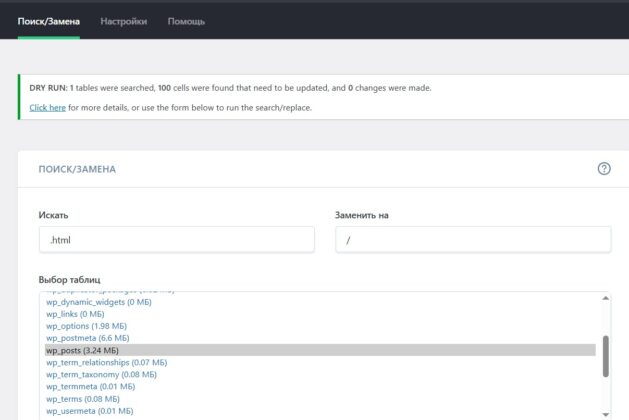
Task: Select the highlighted wp_posts table
Action: point(82,351)
